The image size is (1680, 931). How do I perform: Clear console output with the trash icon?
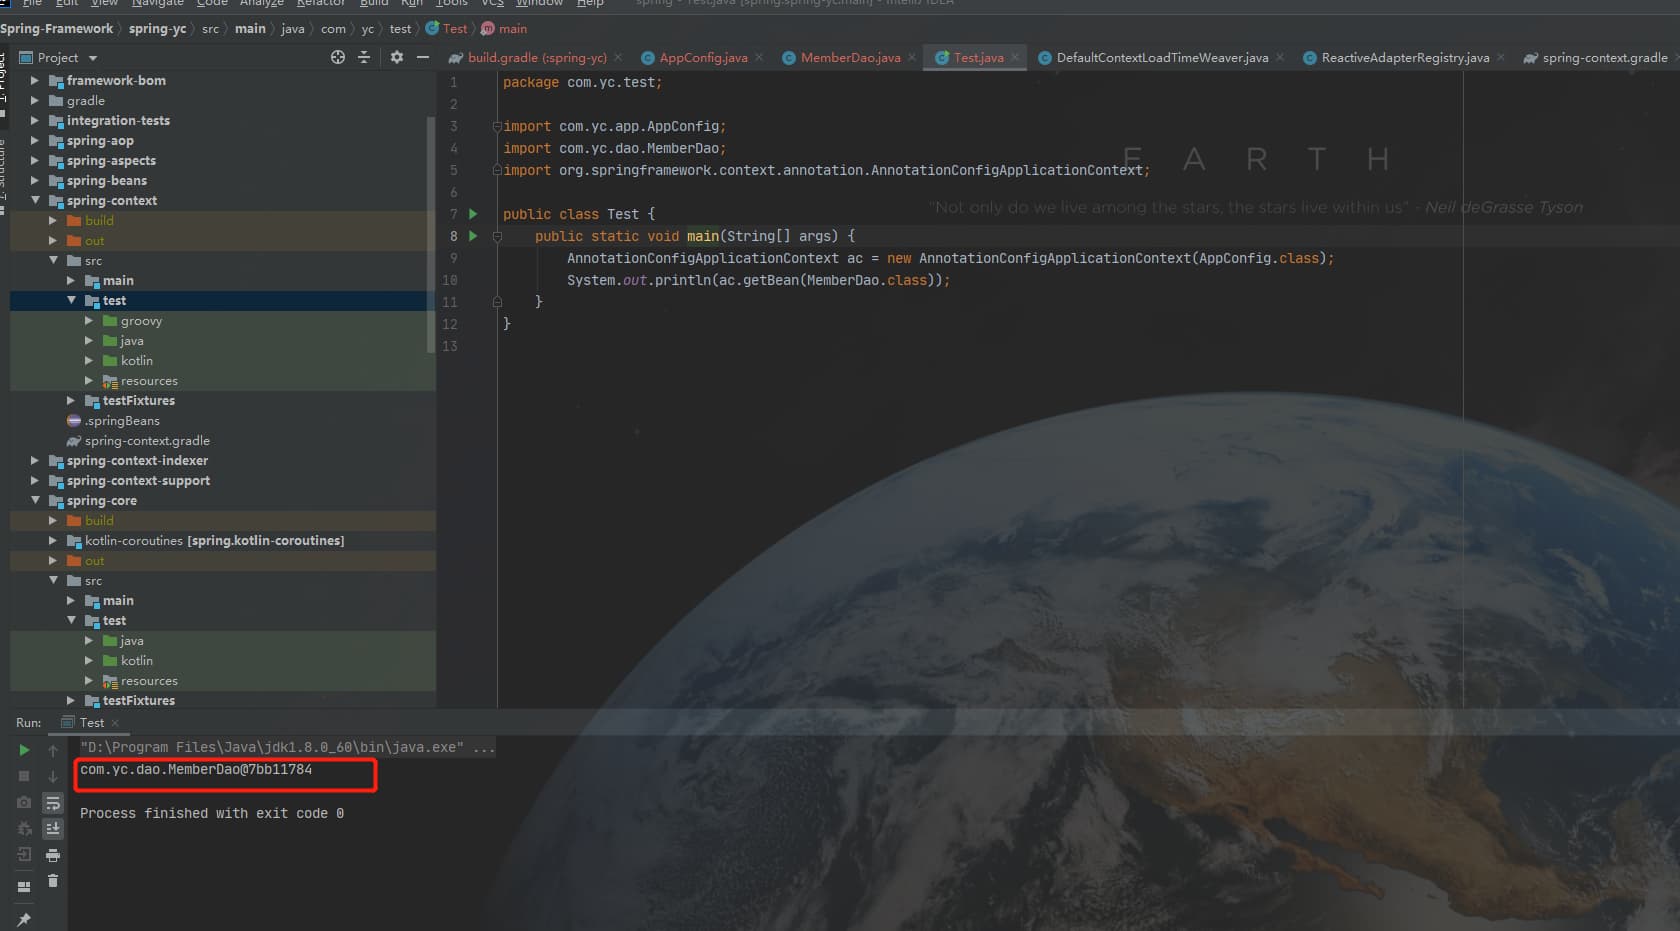tap(53, 881)
